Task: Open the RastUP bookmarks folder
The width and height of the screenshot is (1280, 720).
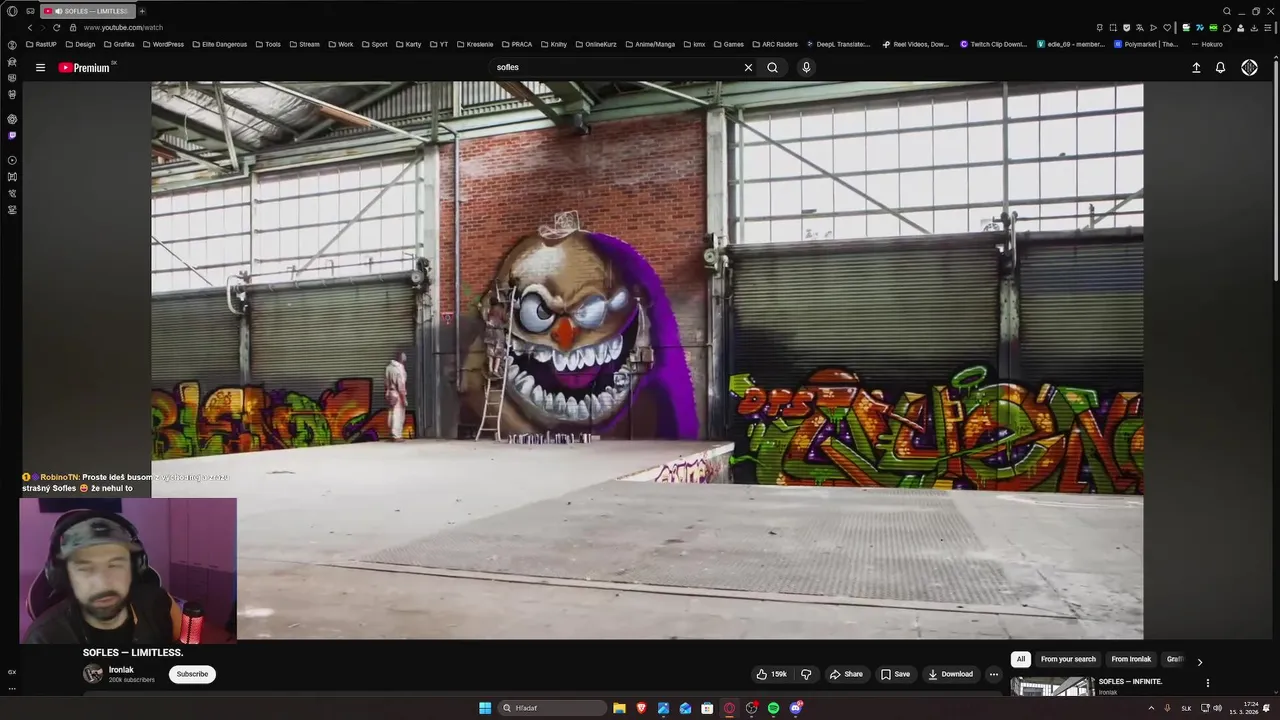Action: point(41,44)
